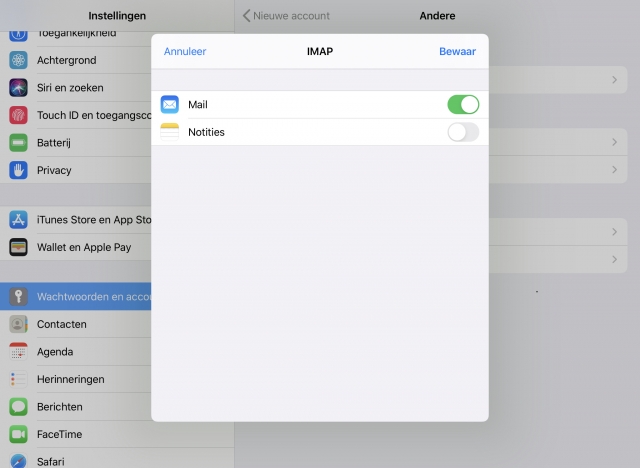This screenshot has width=640, height=468.
Task: Tap the Wachtwoorden key icon
Action: pyautogui.click(x=18, y=297)
